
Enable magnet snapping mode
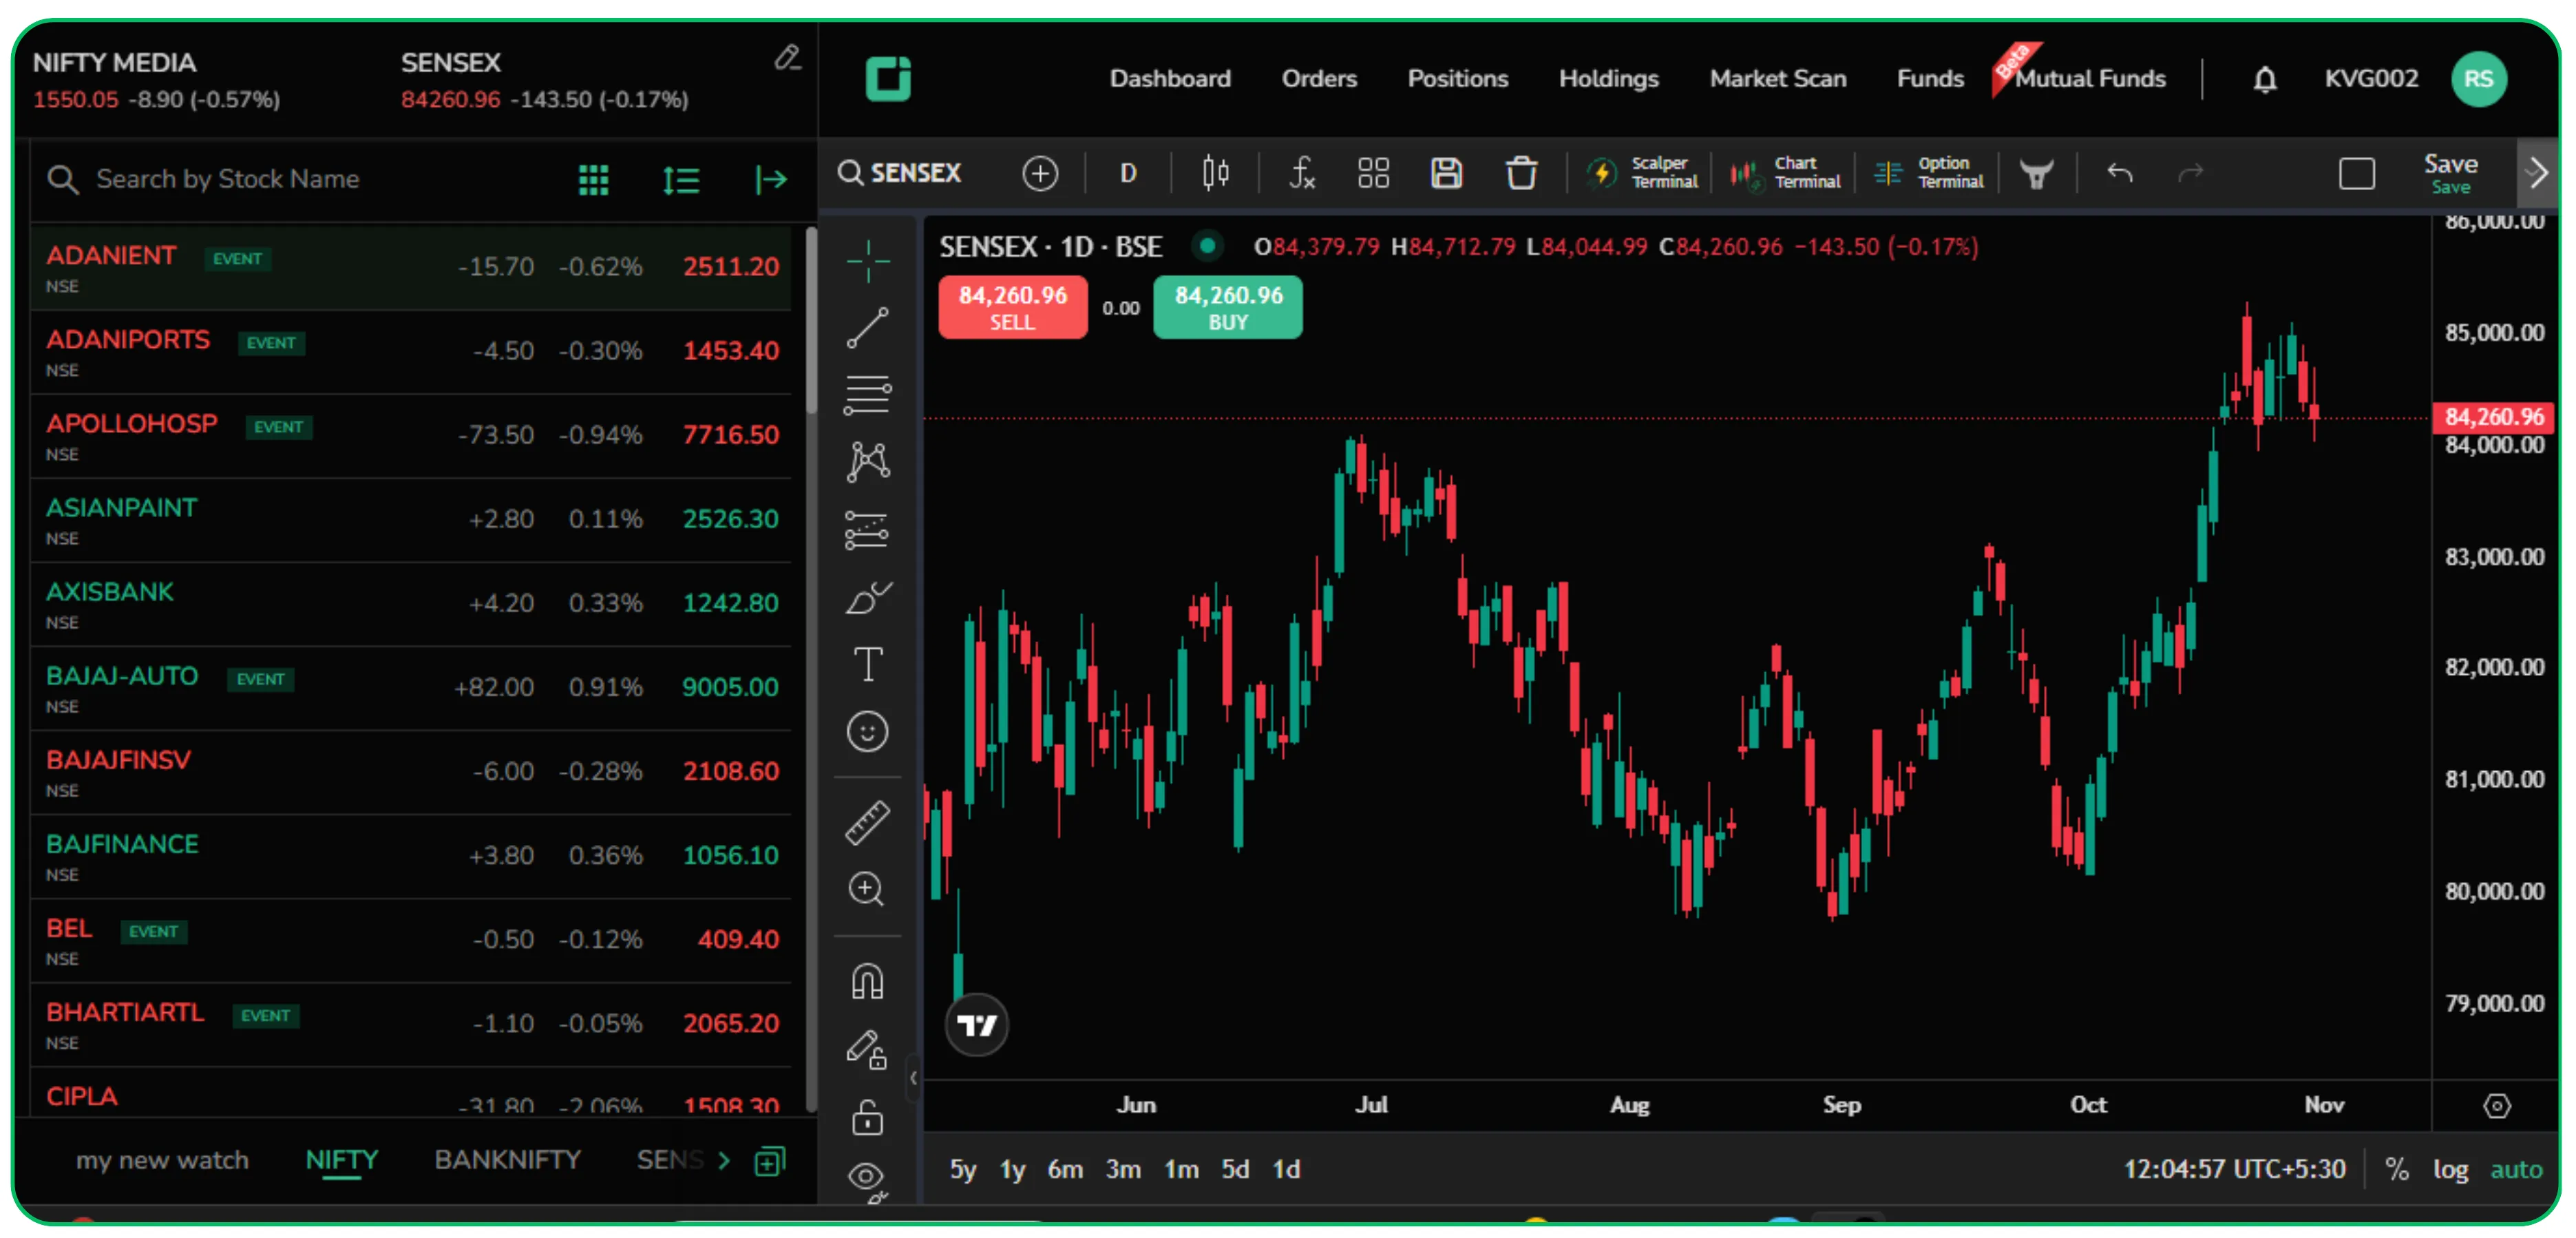867,980
